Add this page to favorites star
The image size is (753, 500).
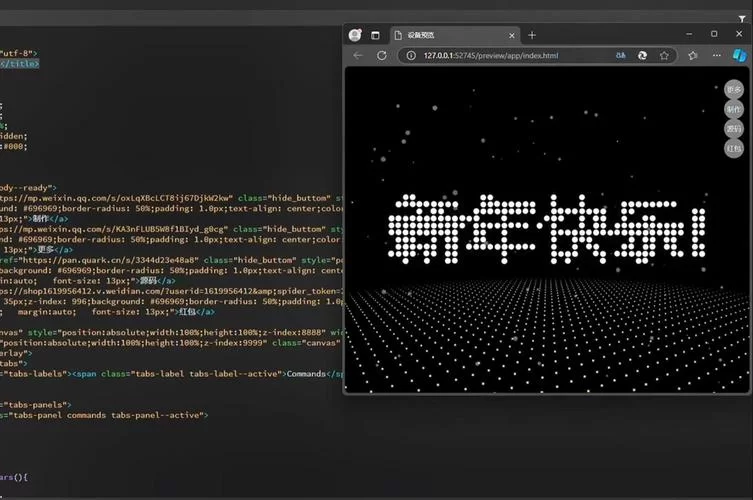pyautogui.click(x=664, y=56)
